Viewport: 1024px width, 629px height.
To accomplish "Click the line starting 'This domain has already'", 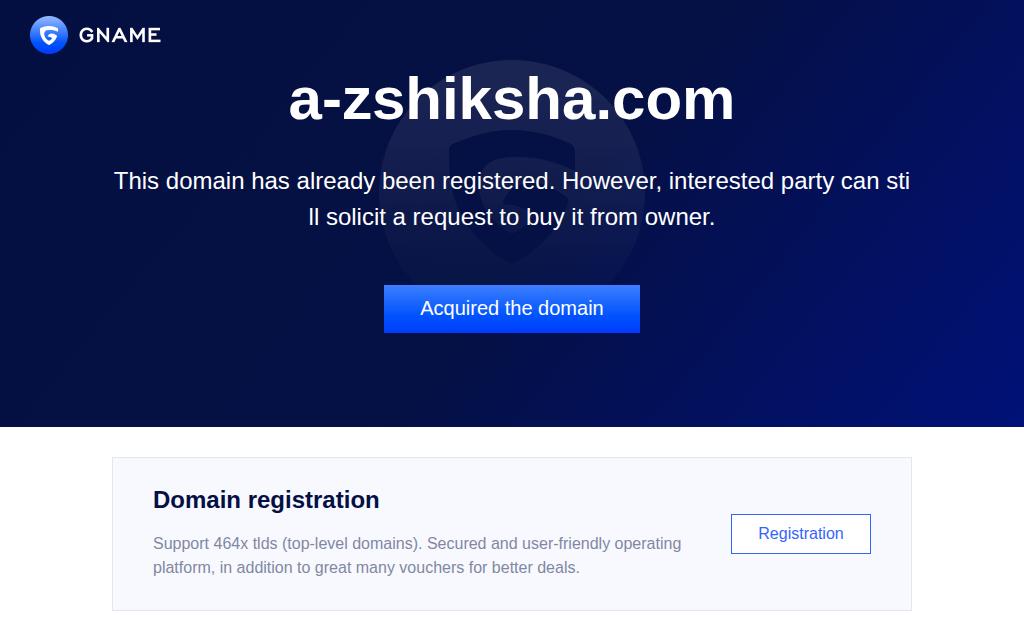I will tap(511, 181).
